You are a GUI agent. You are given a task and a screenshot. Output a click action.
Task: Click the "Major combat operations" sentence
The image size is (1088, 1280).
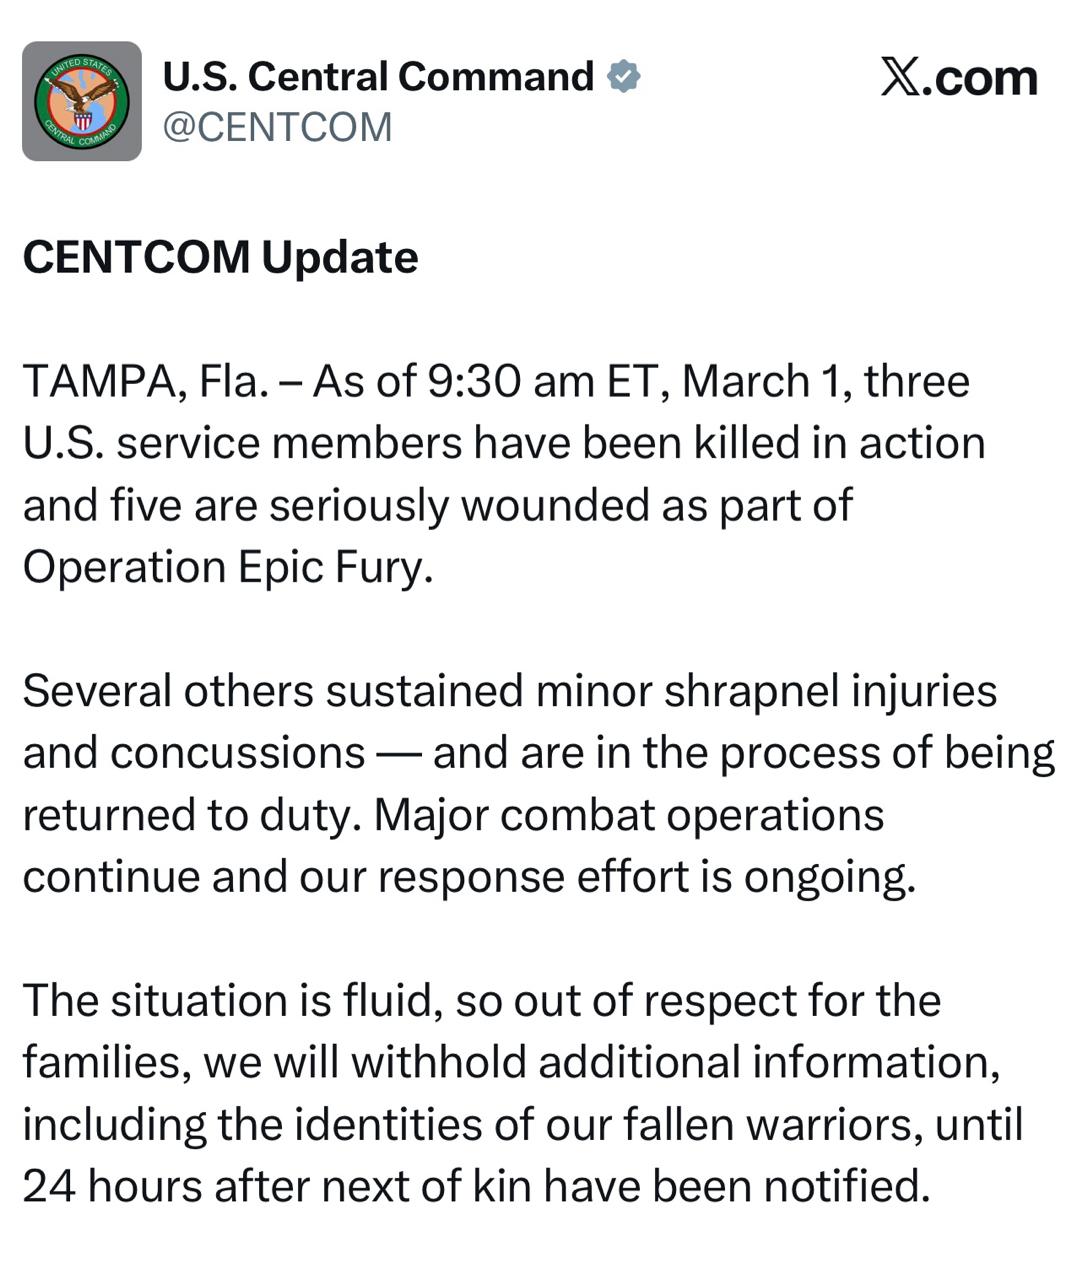(629, 815)
